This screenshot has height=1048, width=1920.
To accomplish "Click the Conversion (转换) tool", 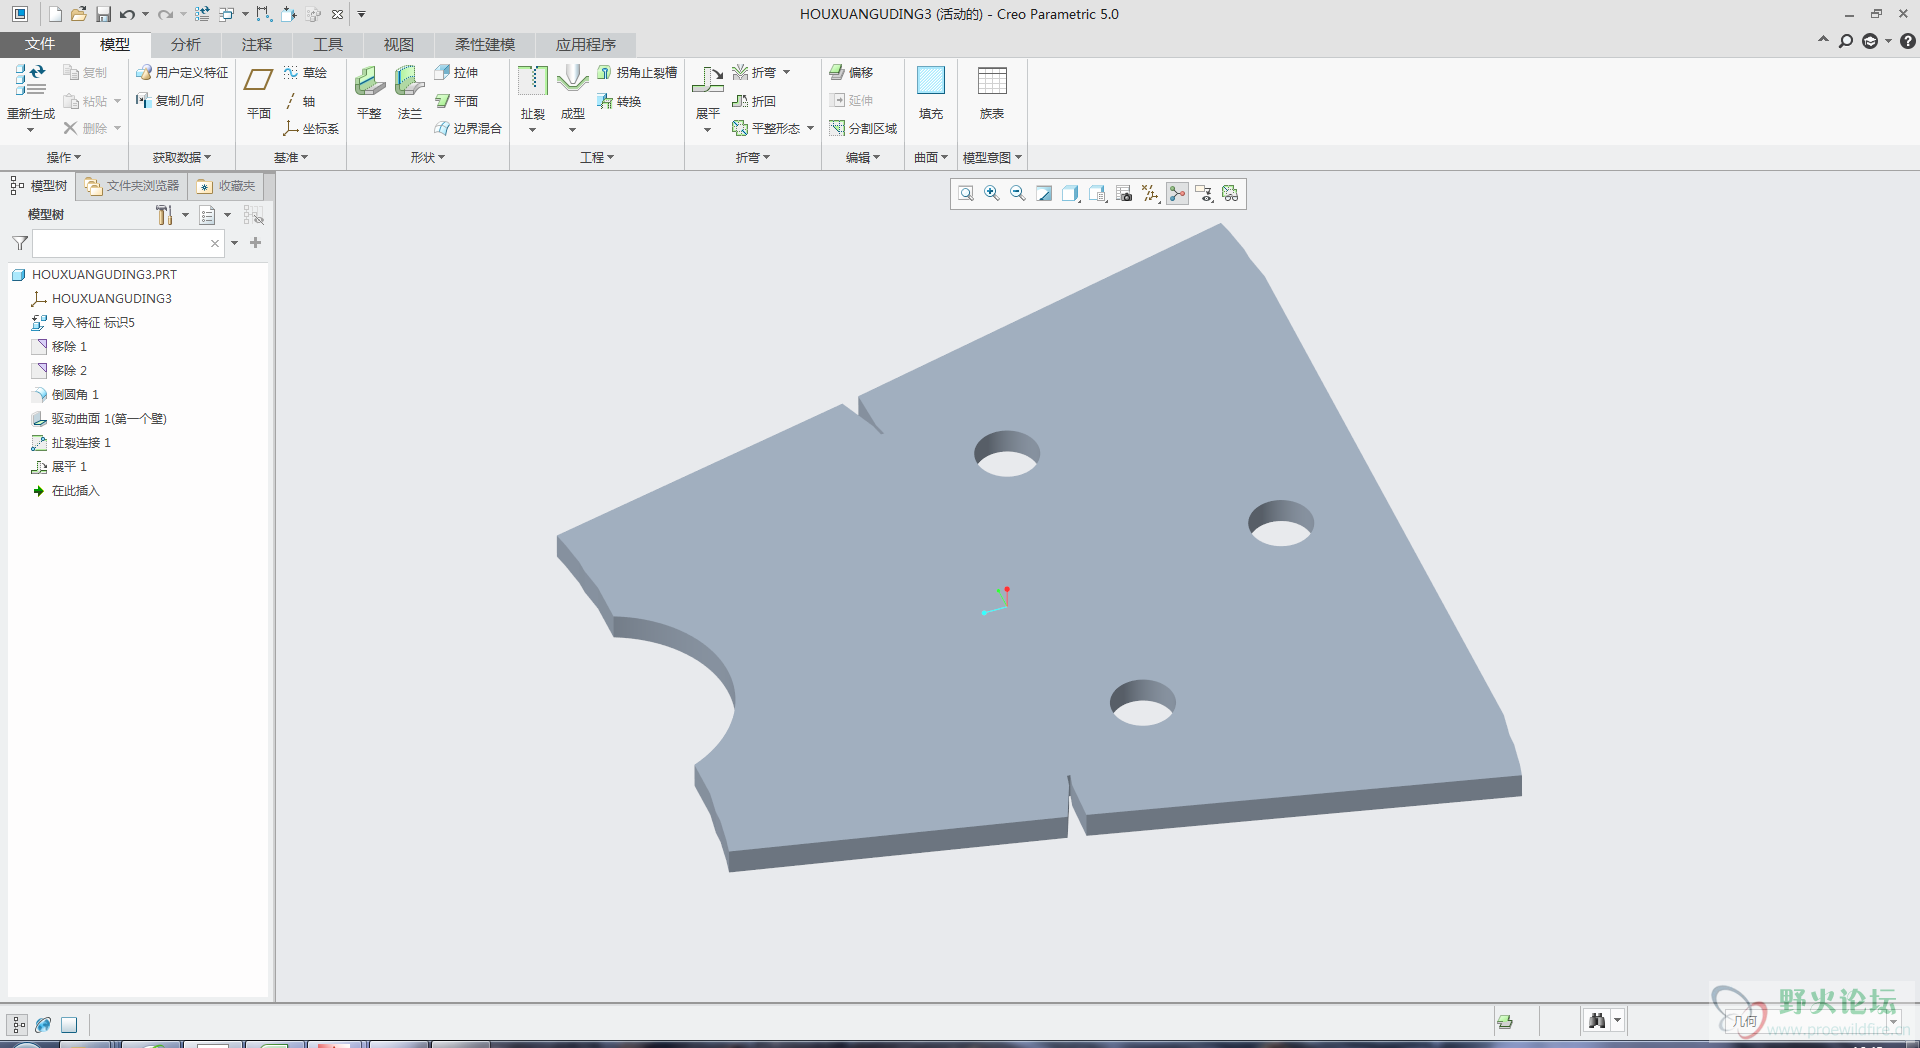I will click(x=619, y=101).
